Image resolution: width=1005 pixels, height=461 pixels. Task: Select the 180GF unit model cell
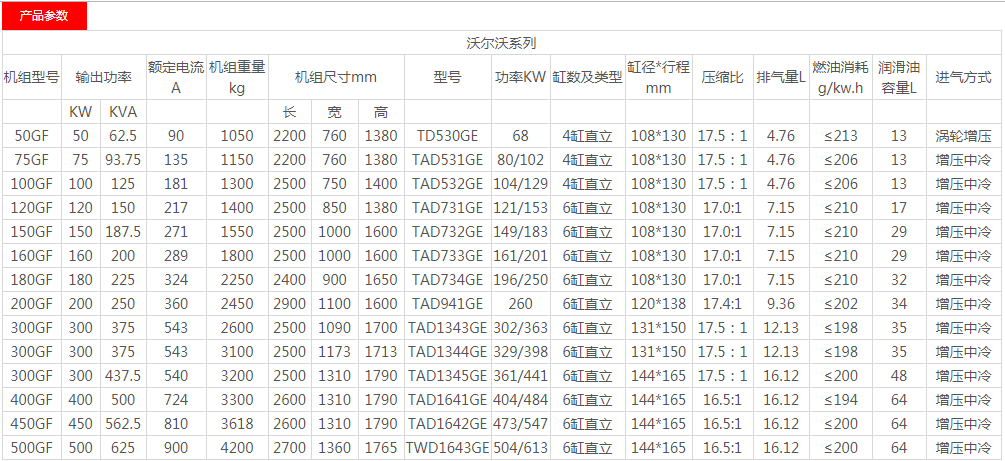click(31, 280)
